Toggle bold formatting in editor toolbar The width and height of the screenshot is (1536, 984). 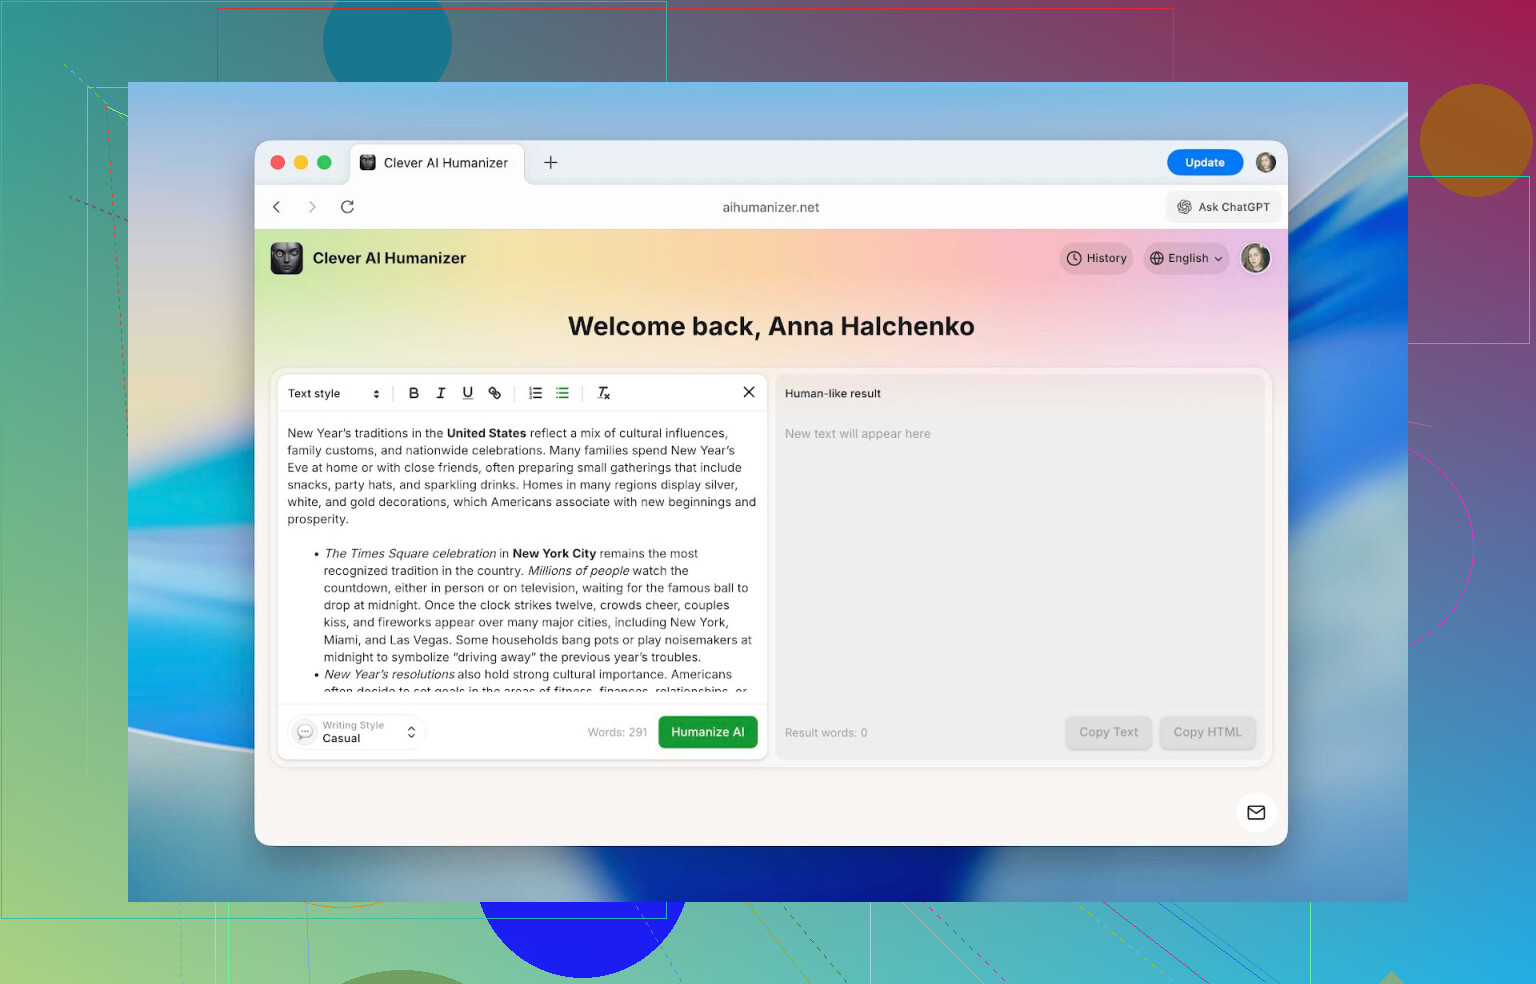click(x=414, y=393)
